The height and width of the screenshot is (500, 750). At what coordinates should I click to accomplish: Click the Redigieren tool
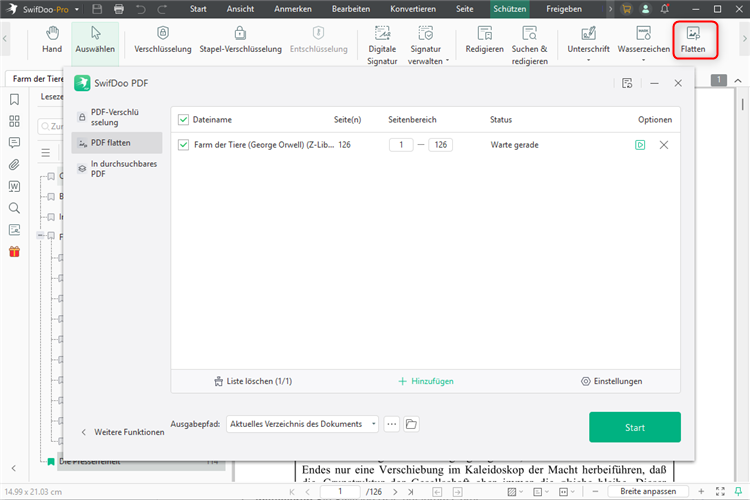coord(484,41)
